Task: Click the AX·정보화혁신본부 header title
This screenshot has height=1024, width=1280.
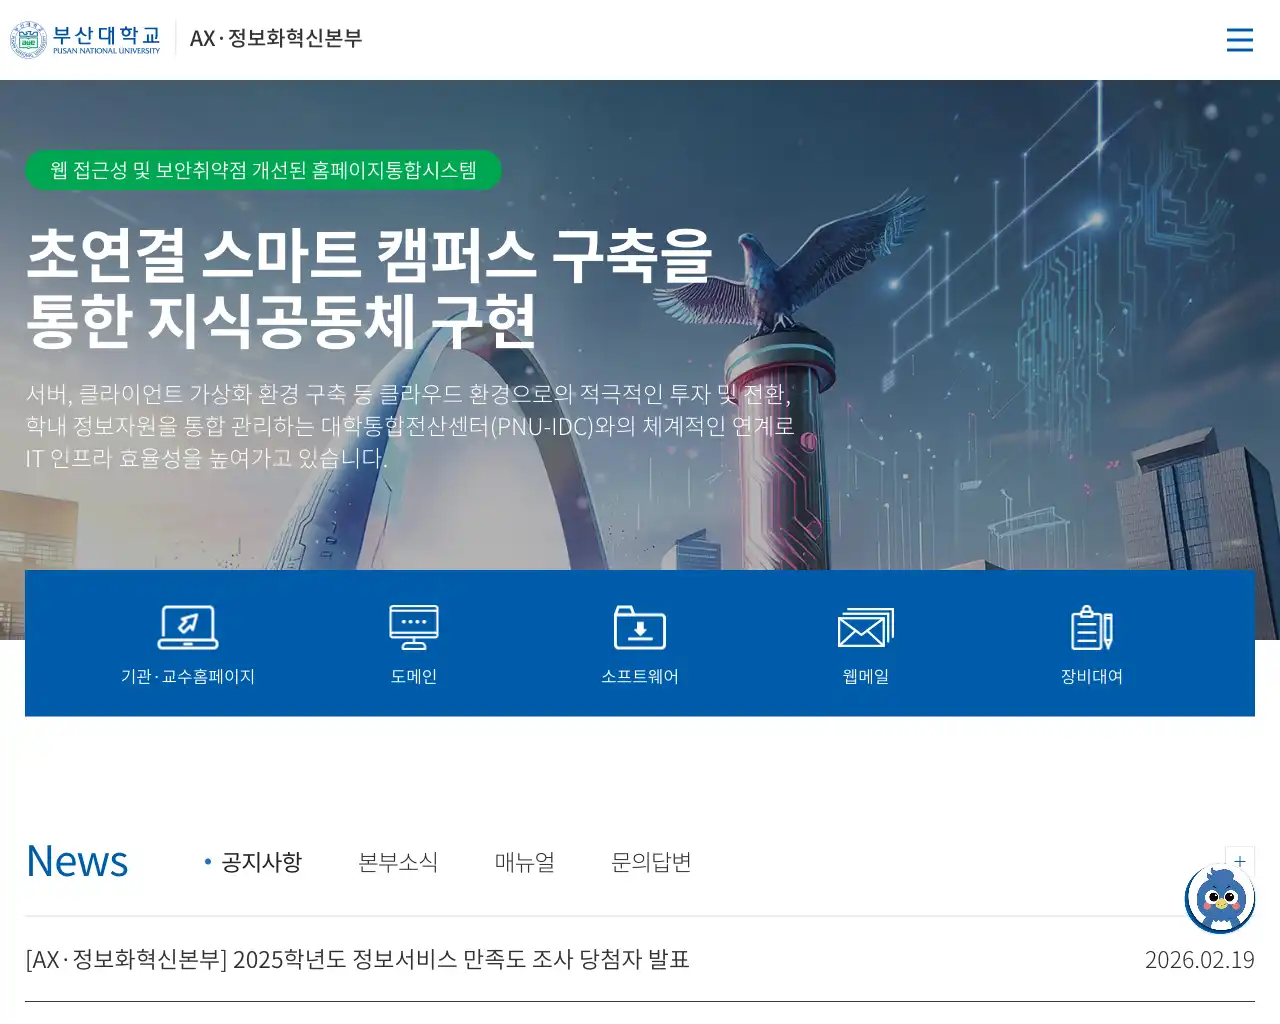Action: (276, 40)
